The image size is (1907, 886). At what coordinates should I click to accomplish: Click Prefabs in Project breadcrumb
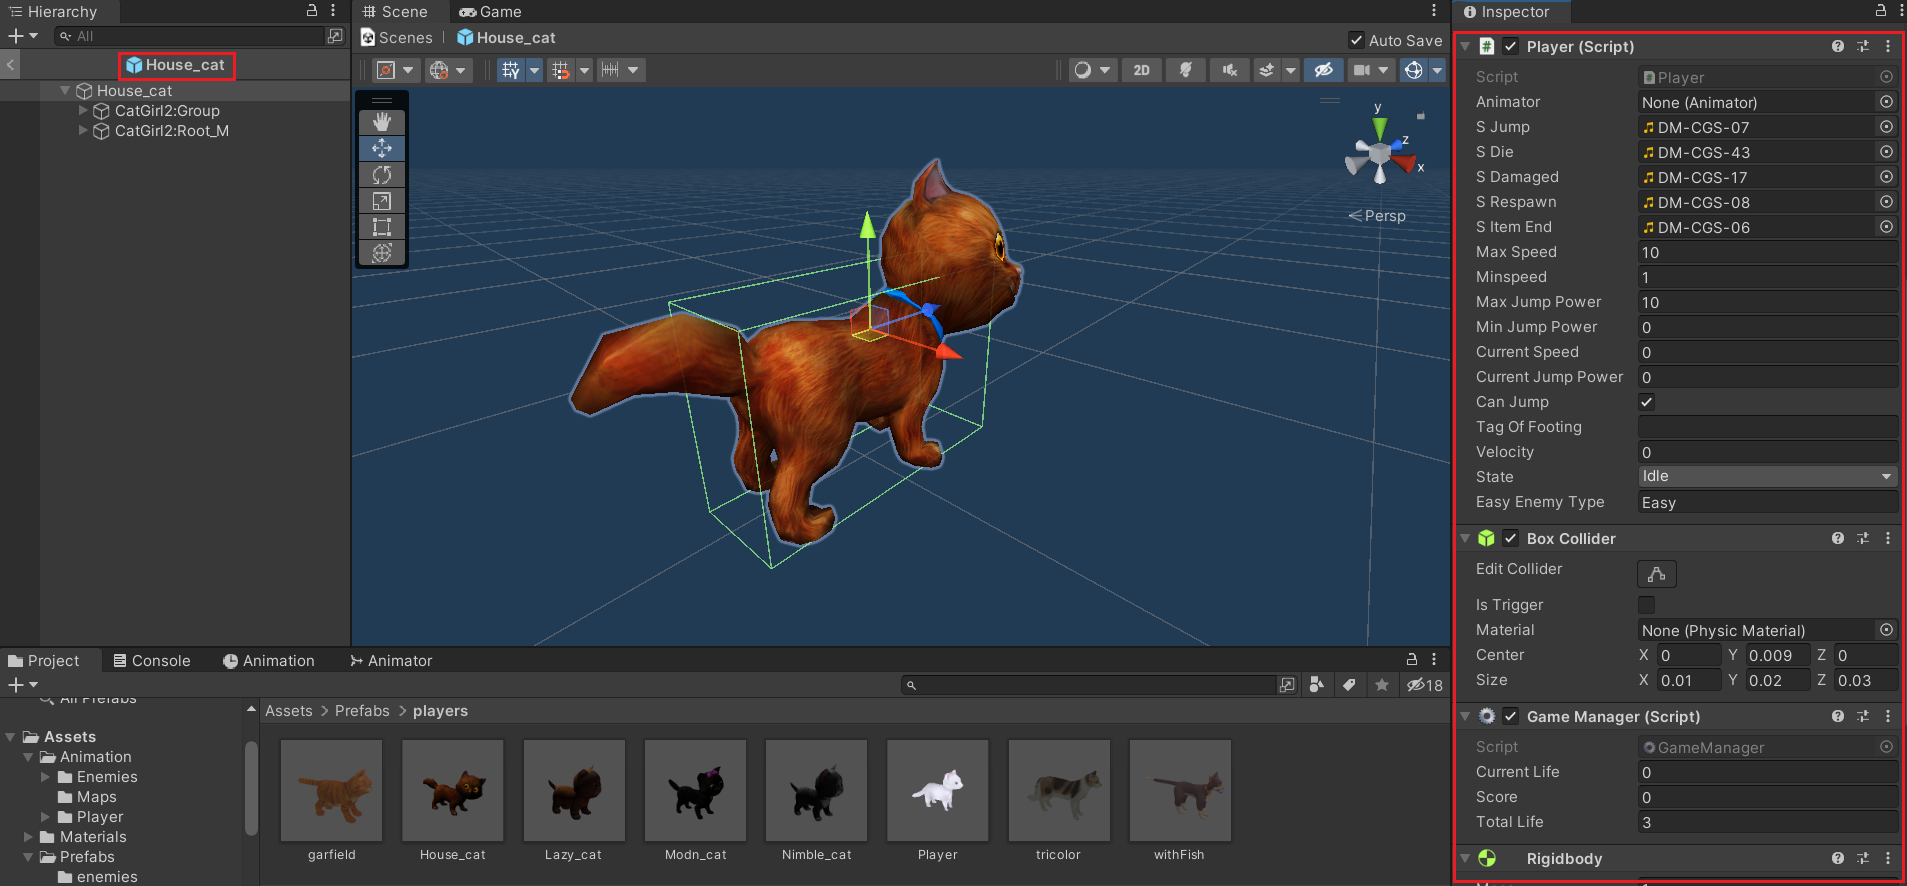tap(362, 711)
